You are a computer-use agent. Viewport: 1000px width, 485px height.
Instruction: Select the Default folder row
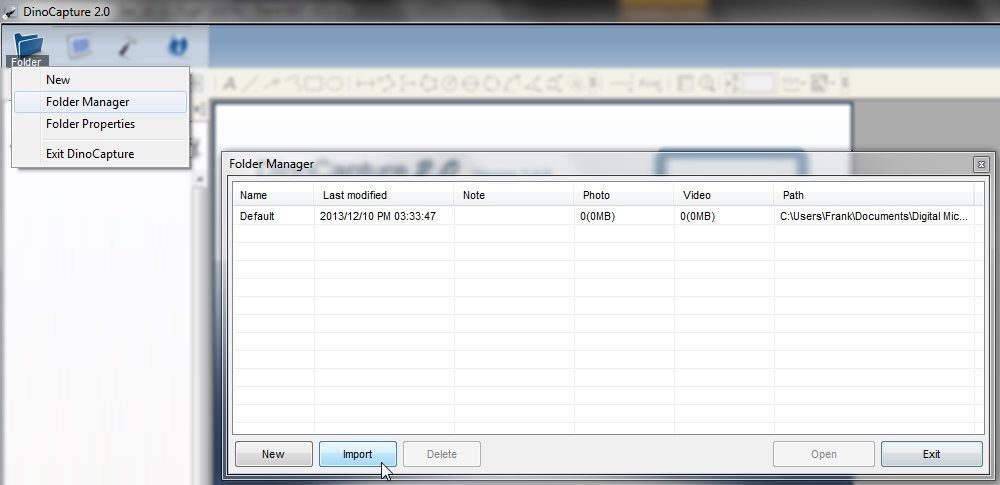tap(257, 216)
